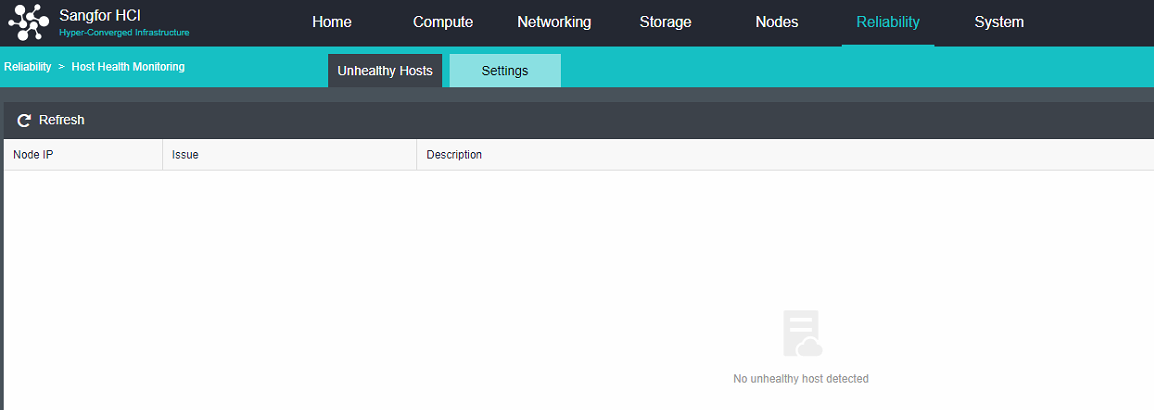This screenshot has height=410, width=1154.
Task: Click the Refresh circular arrow icon
Action: (x=24, y=120)
